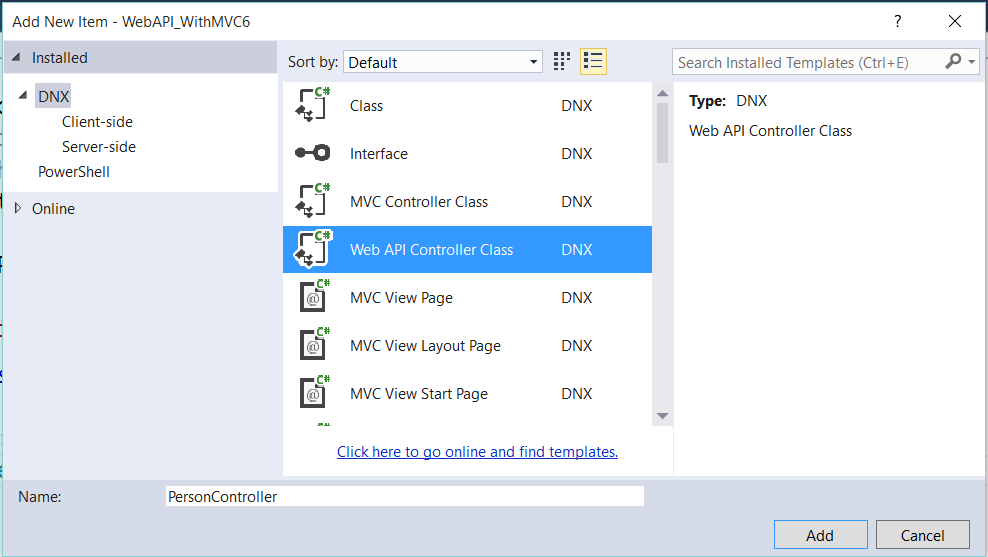
Task: Select the Server-side category
Action: (x=99, y=147)
